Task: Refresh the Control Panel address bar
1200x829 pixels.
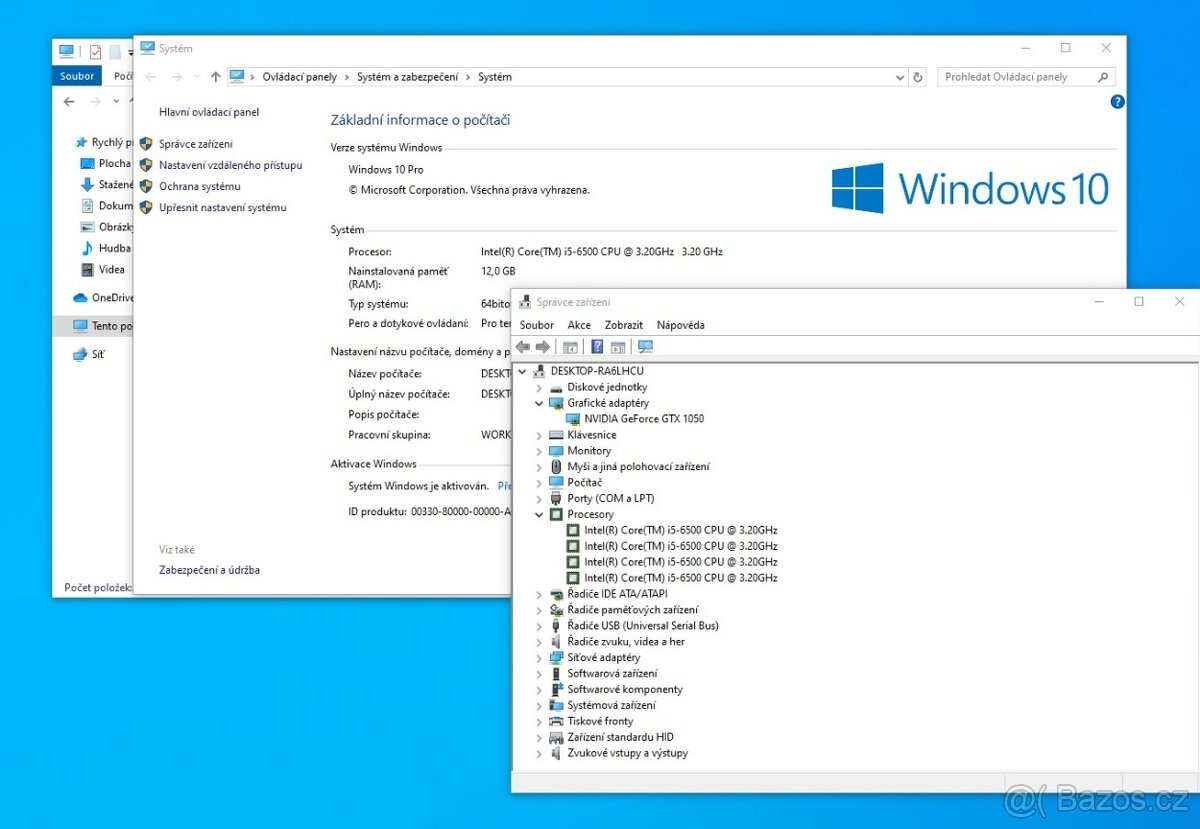Action: pyautogui.click(x=918, y=77)
